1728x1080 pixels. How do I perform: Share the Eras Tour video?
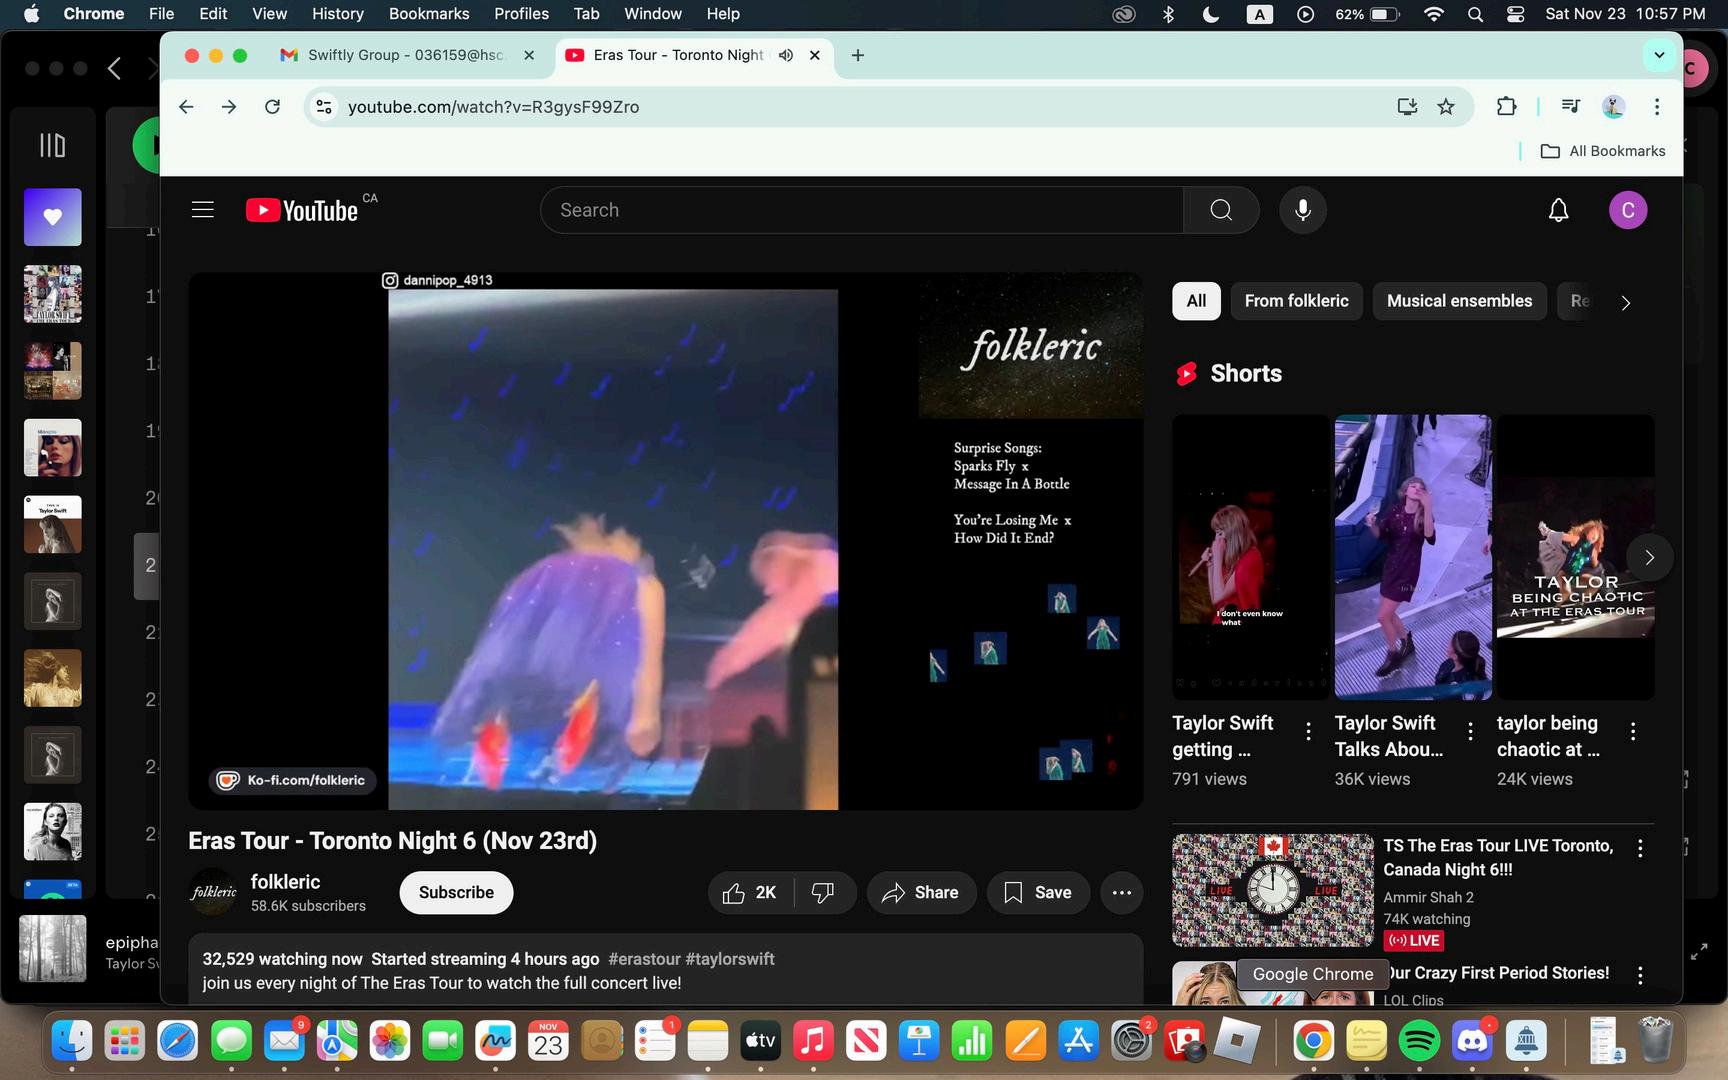pyautogui.click(x=920, y=893)
